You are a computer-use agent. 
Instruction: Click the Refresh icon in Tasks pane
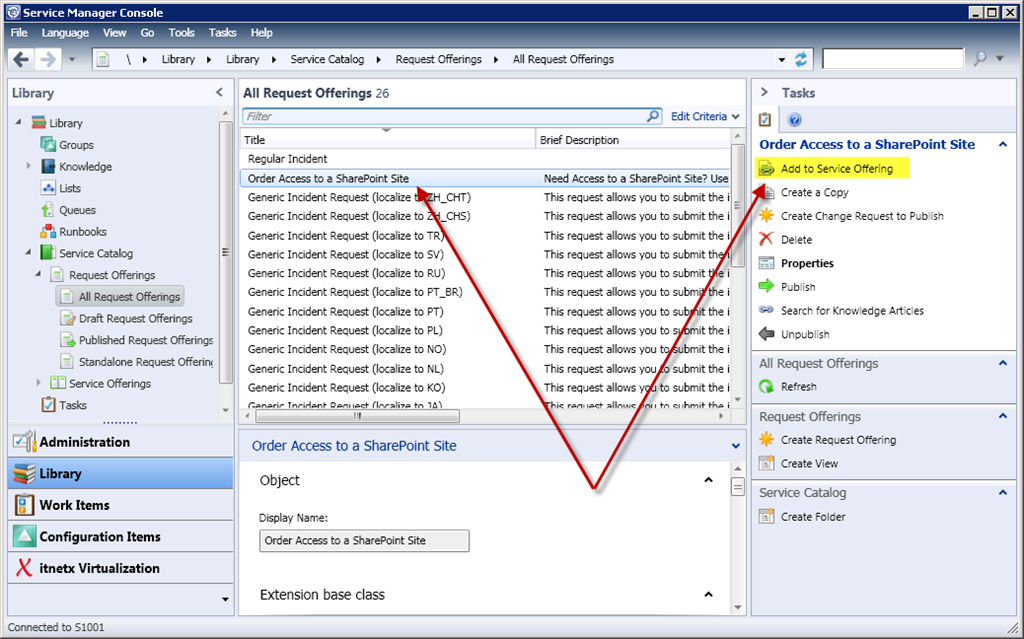coord(767,387)
